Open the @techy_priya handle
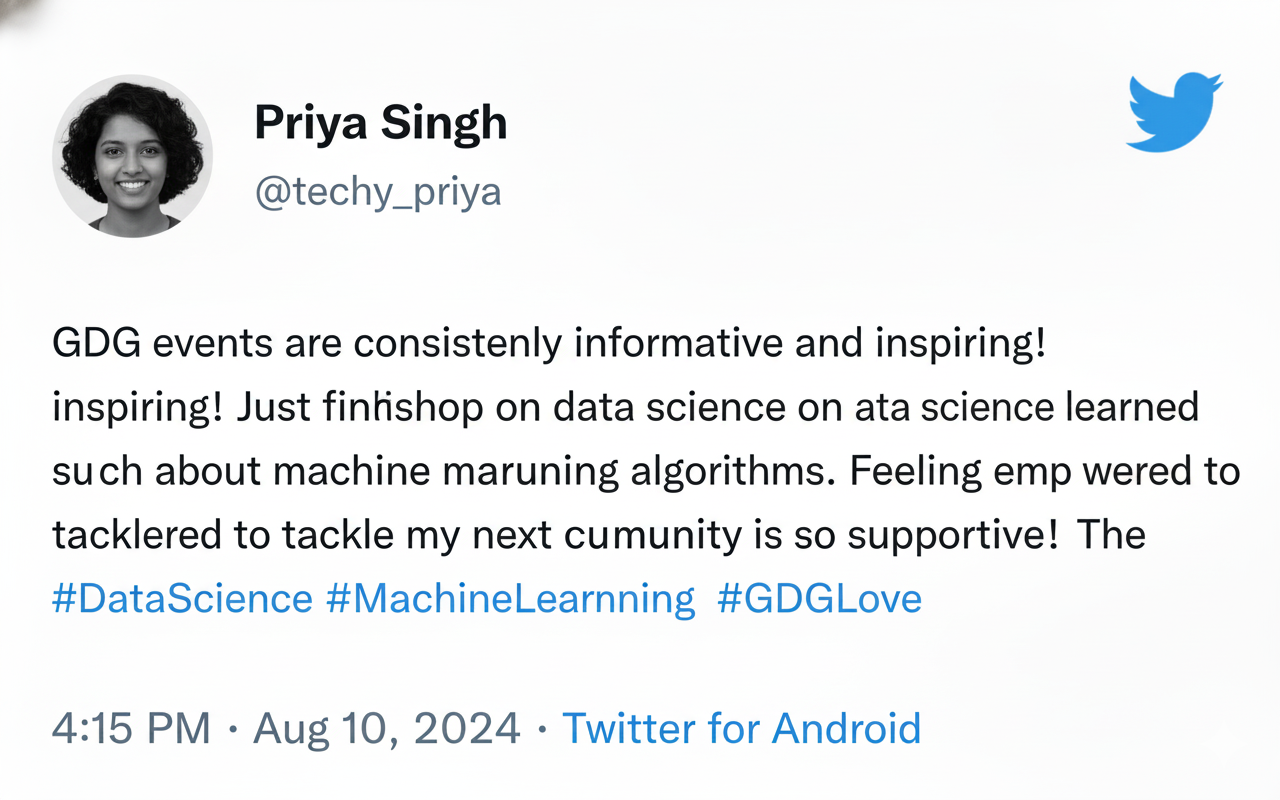1280x800 pixels. 378,190
